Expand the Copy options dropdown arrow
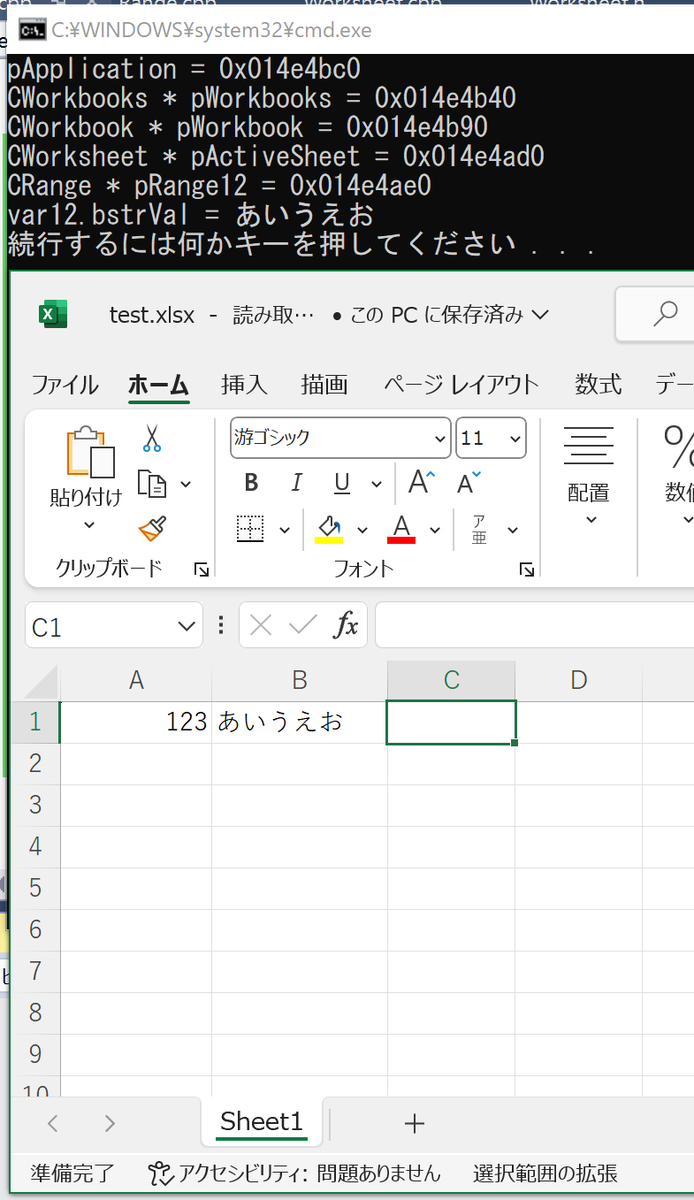The height and width of the screenshot is (1200, 694). 185,484
